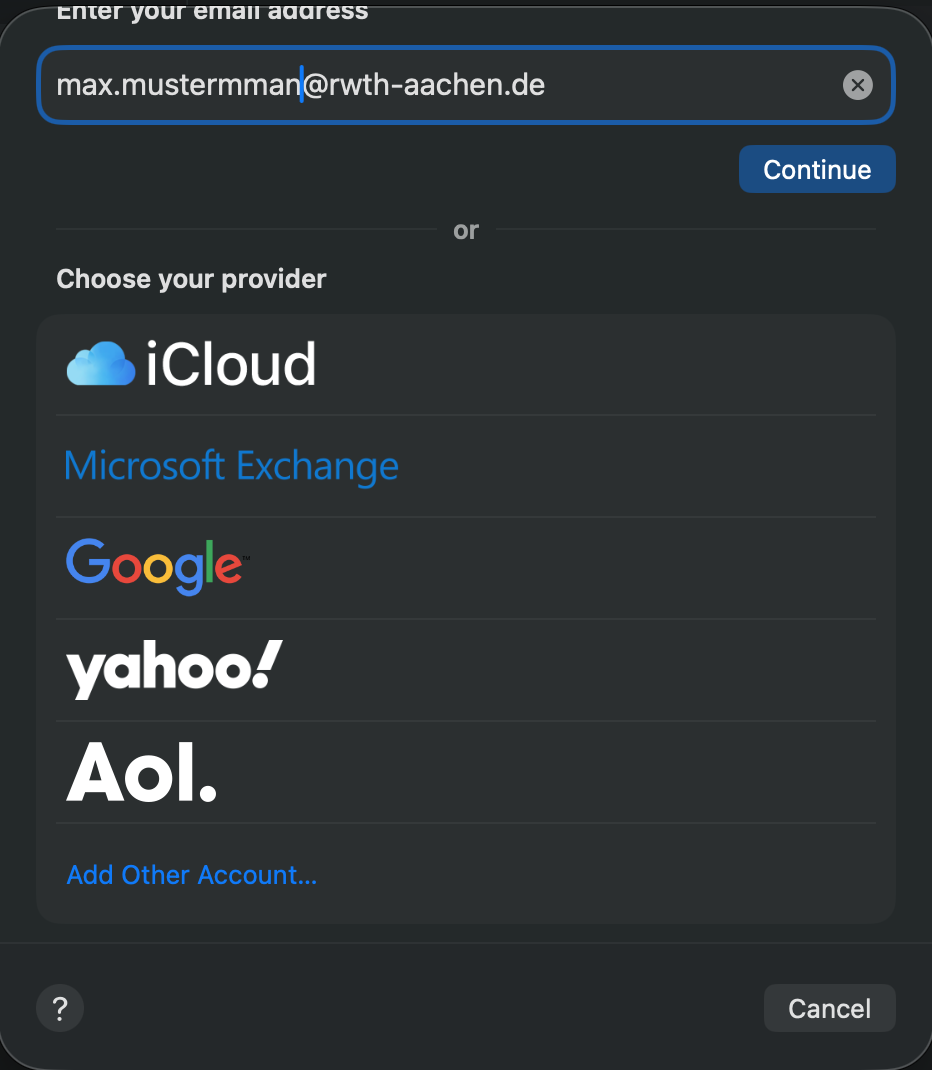Pick the Aol provider logo
Image resolution: width=932 pixels, height=1070 pixels.
coord(141,772)
